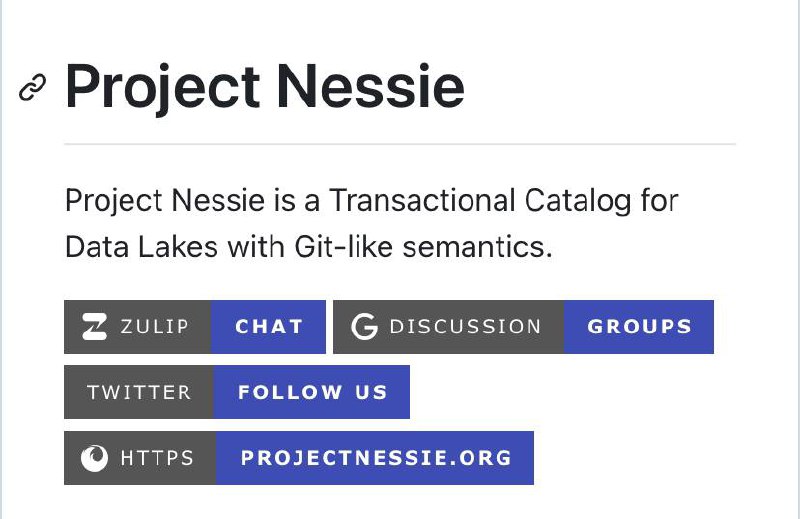Click the Git-like semantics text line

click(309, 247)
